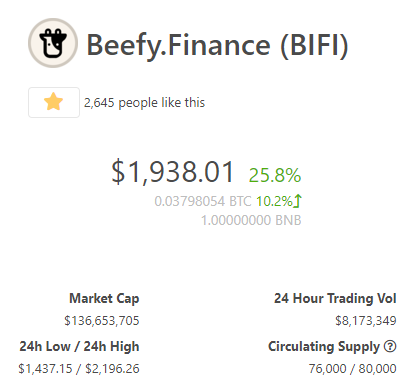Click the $136,653,705 market cap value

coord(102,321)
